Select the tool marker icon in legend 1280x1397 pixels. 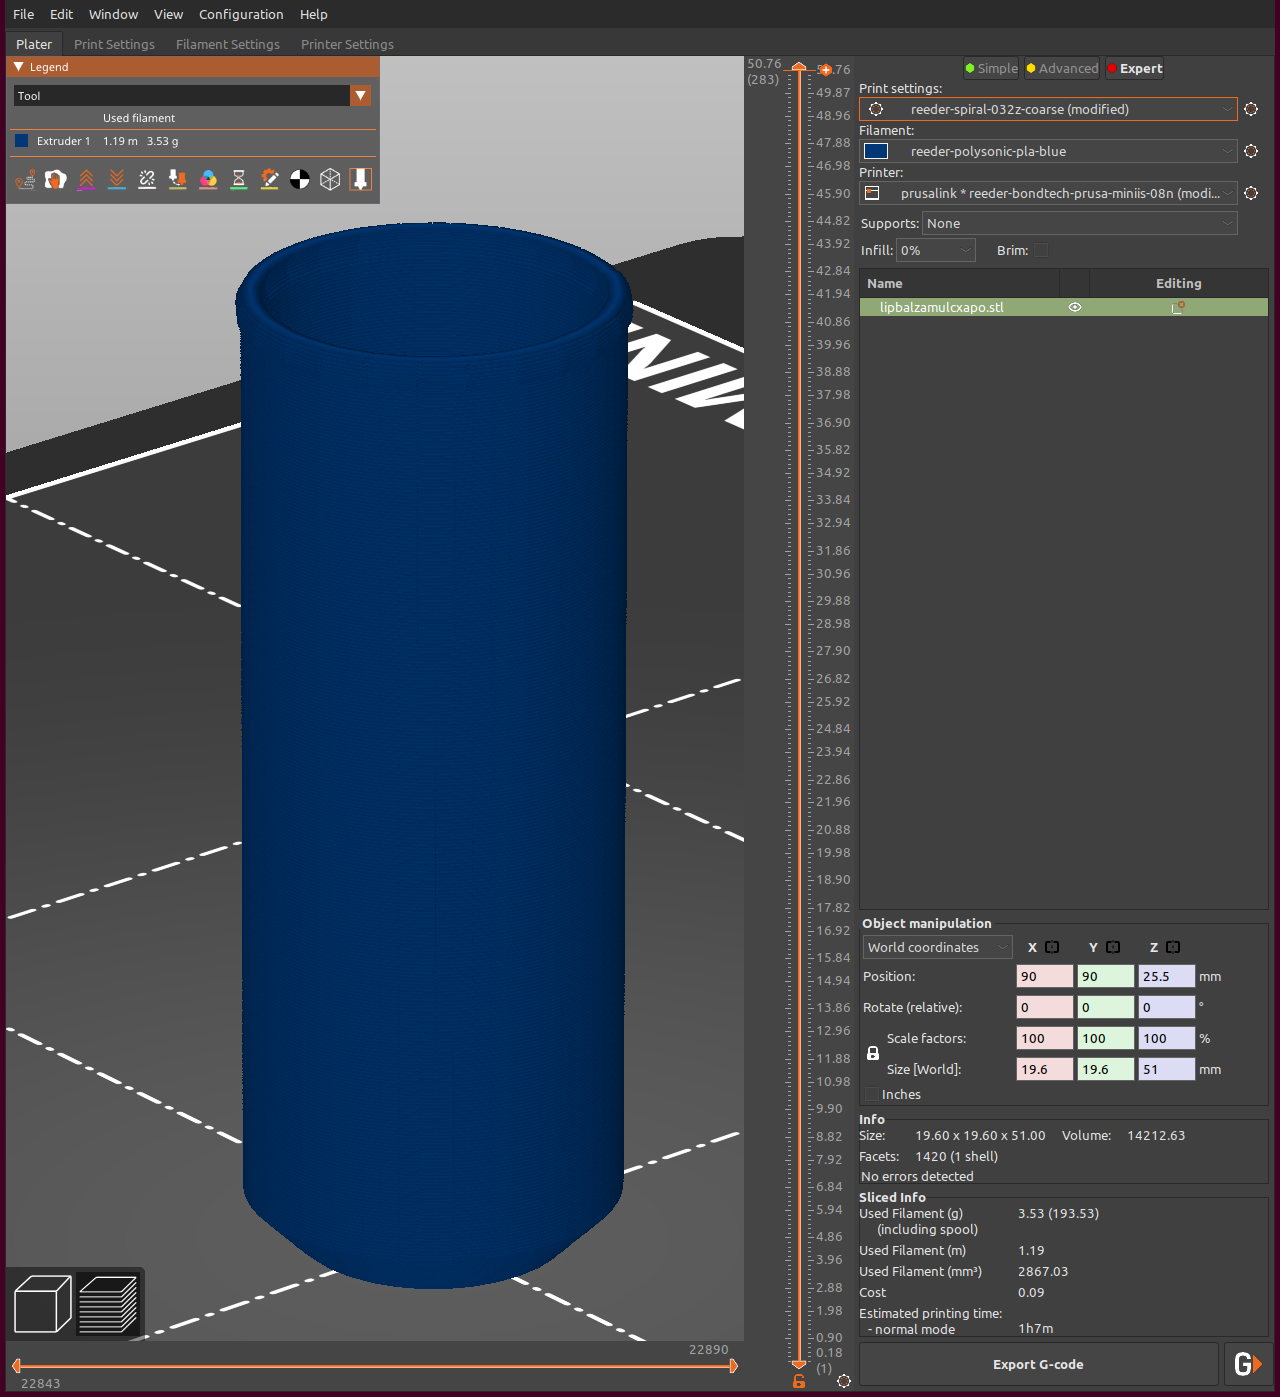click(360, 179)
